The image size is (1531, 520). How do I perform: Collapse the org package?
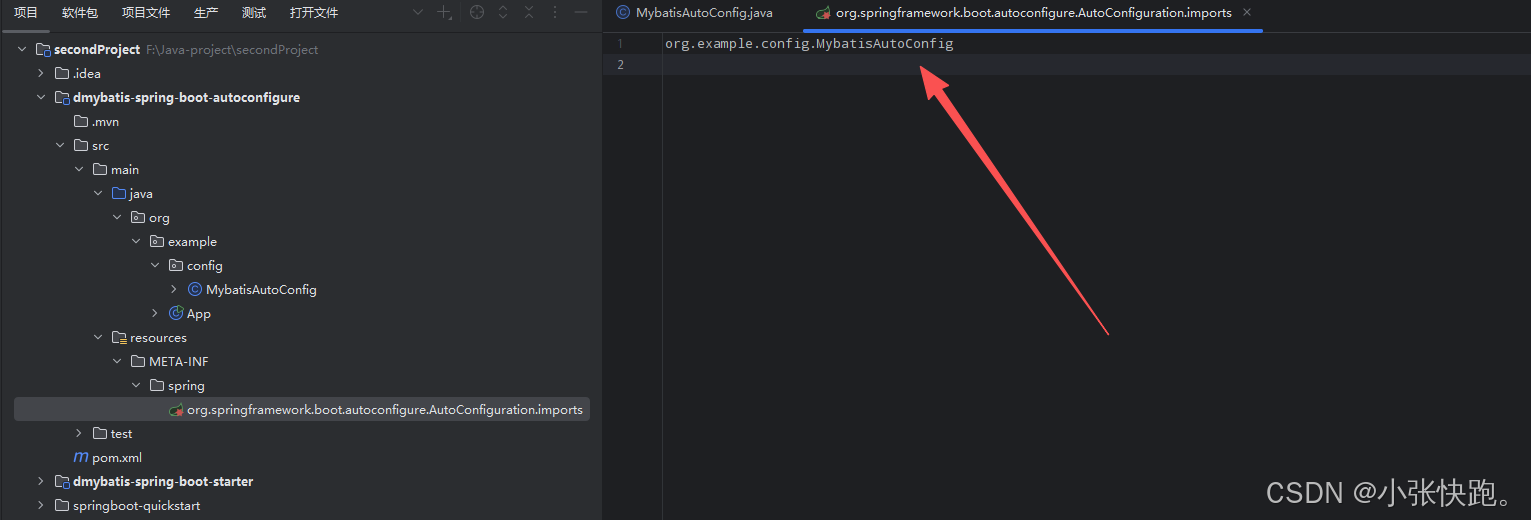pos(117,217)
